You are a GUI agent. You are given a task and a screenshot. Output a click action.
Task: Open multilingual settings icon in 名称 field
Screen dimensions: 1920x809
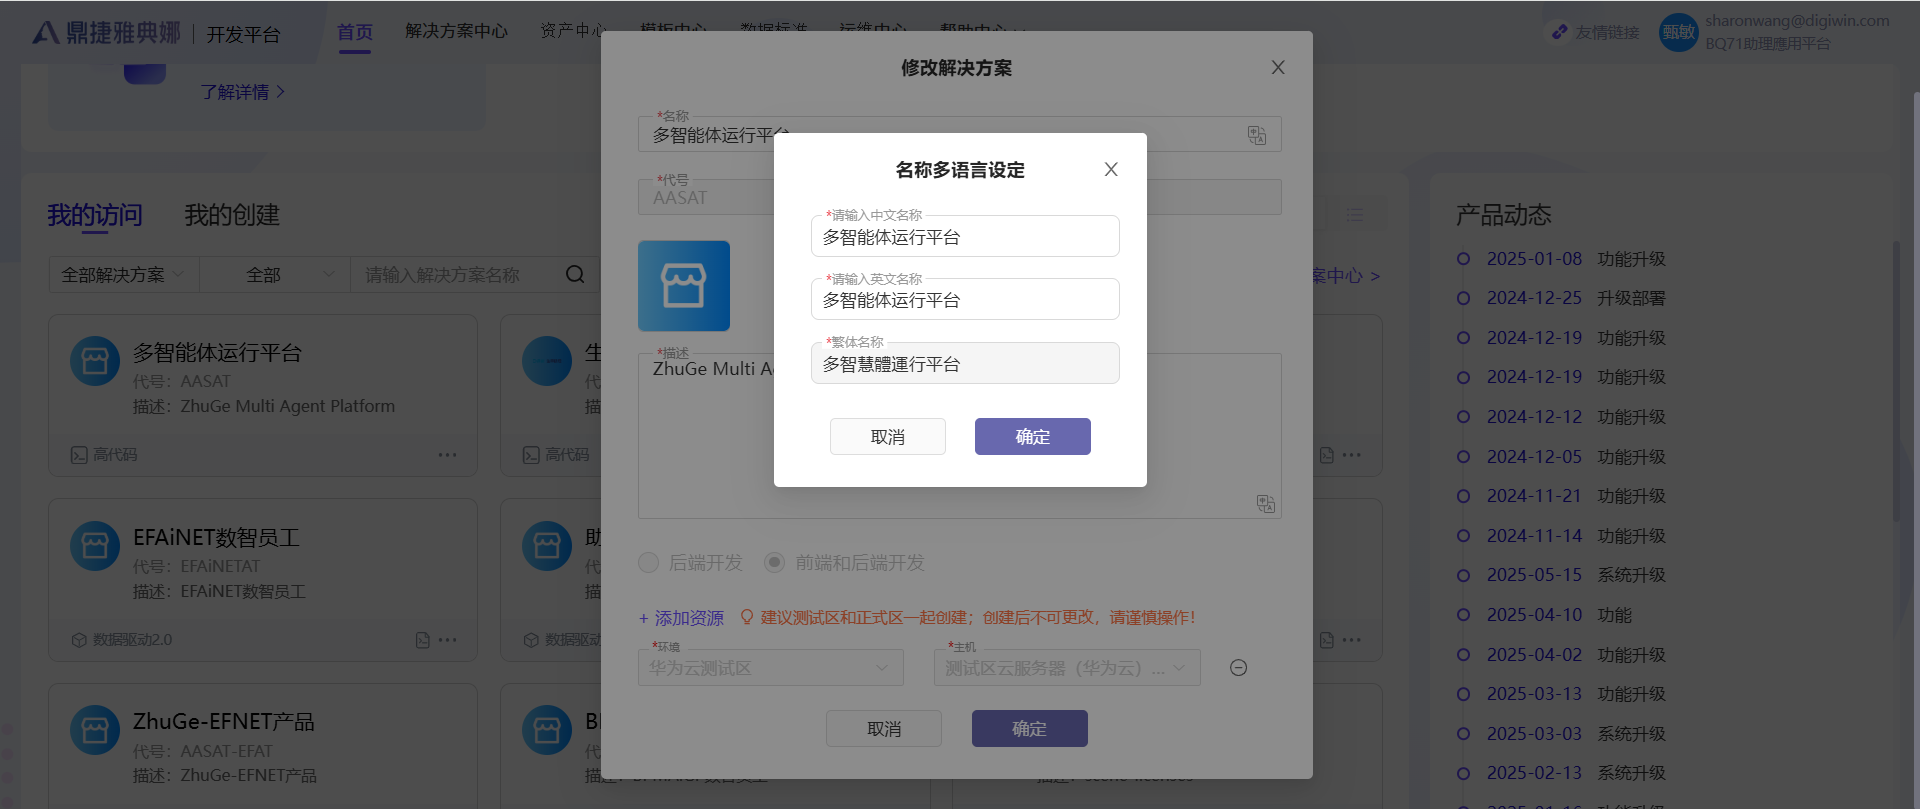click(1257, 135)
